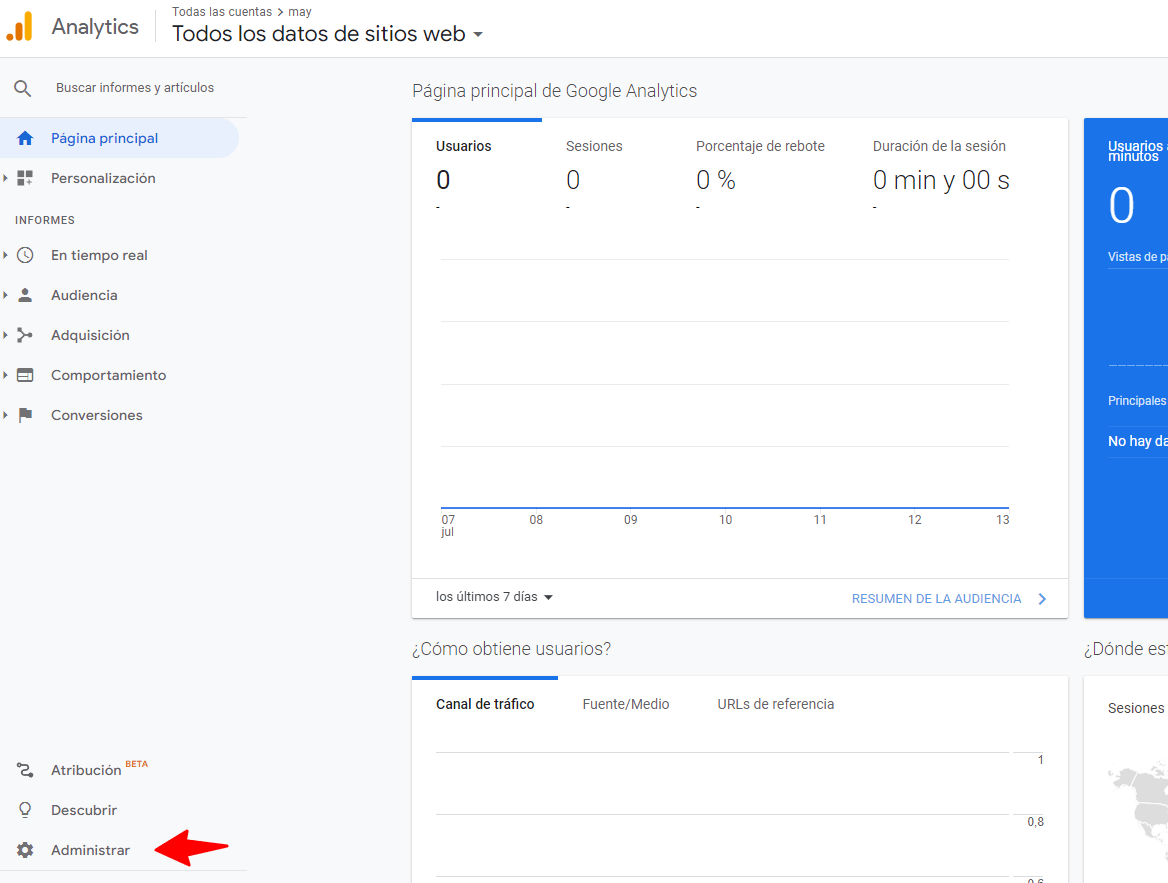Click the ¿Cómo obtiene usuarios? heading
1168x883 pixels.
[511, 649]
